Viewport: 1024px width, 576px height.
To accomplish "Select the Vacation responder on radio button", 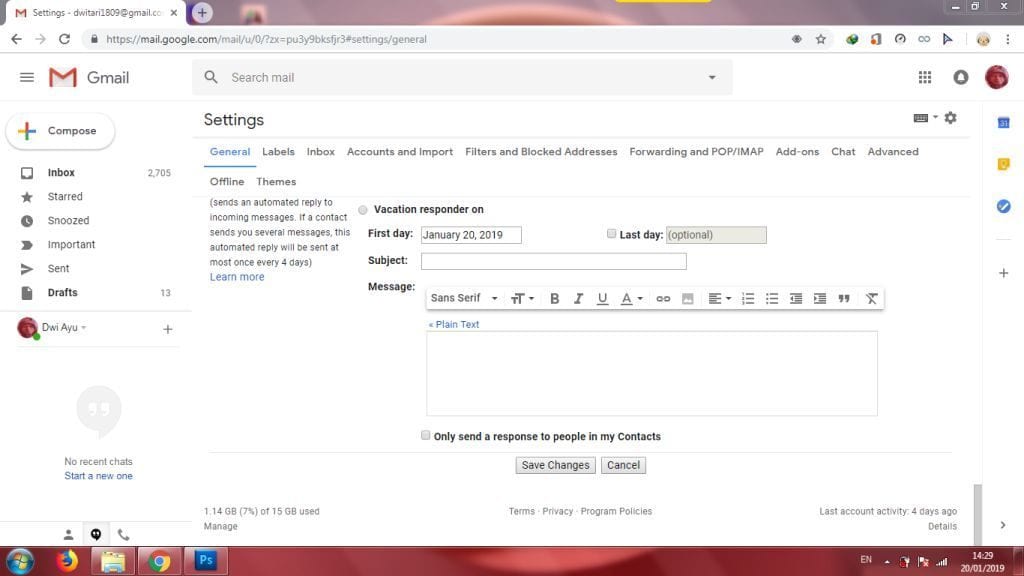I will pyautogui.click(x=363, y=210).
